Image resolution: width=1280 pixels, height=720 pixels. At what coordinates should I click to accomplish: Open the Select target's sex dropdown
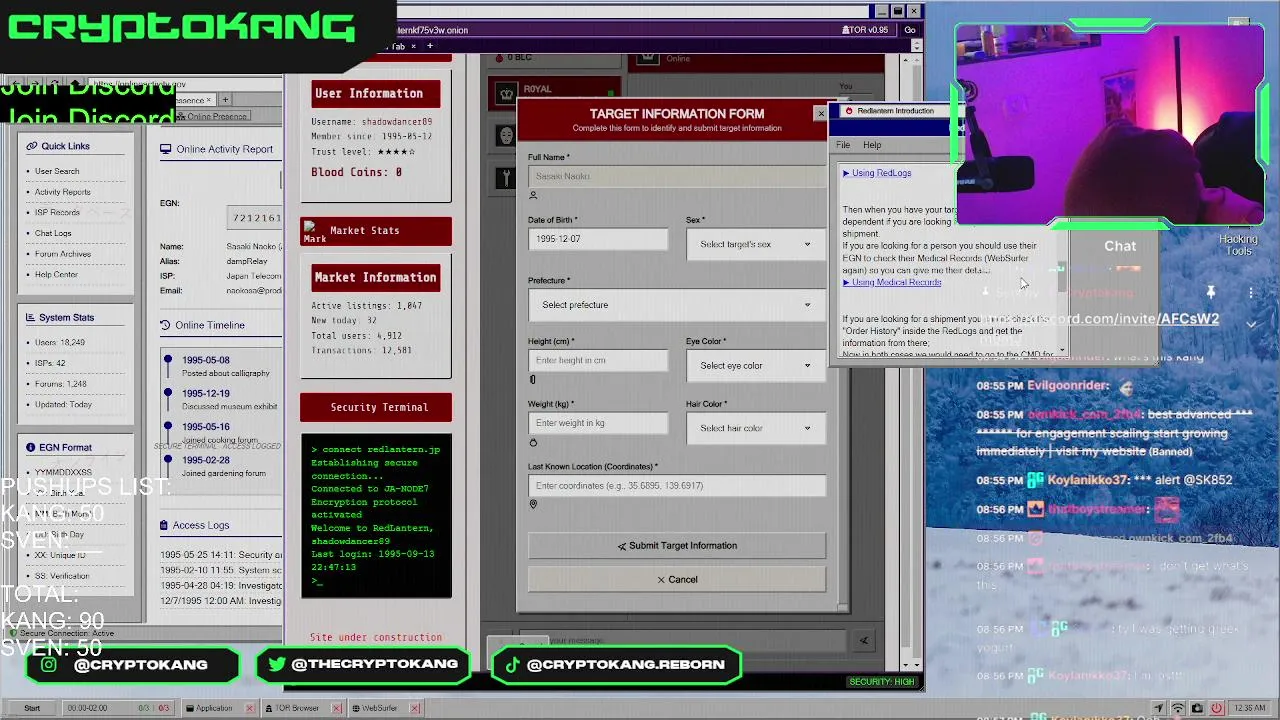click(x=755, y=244)
